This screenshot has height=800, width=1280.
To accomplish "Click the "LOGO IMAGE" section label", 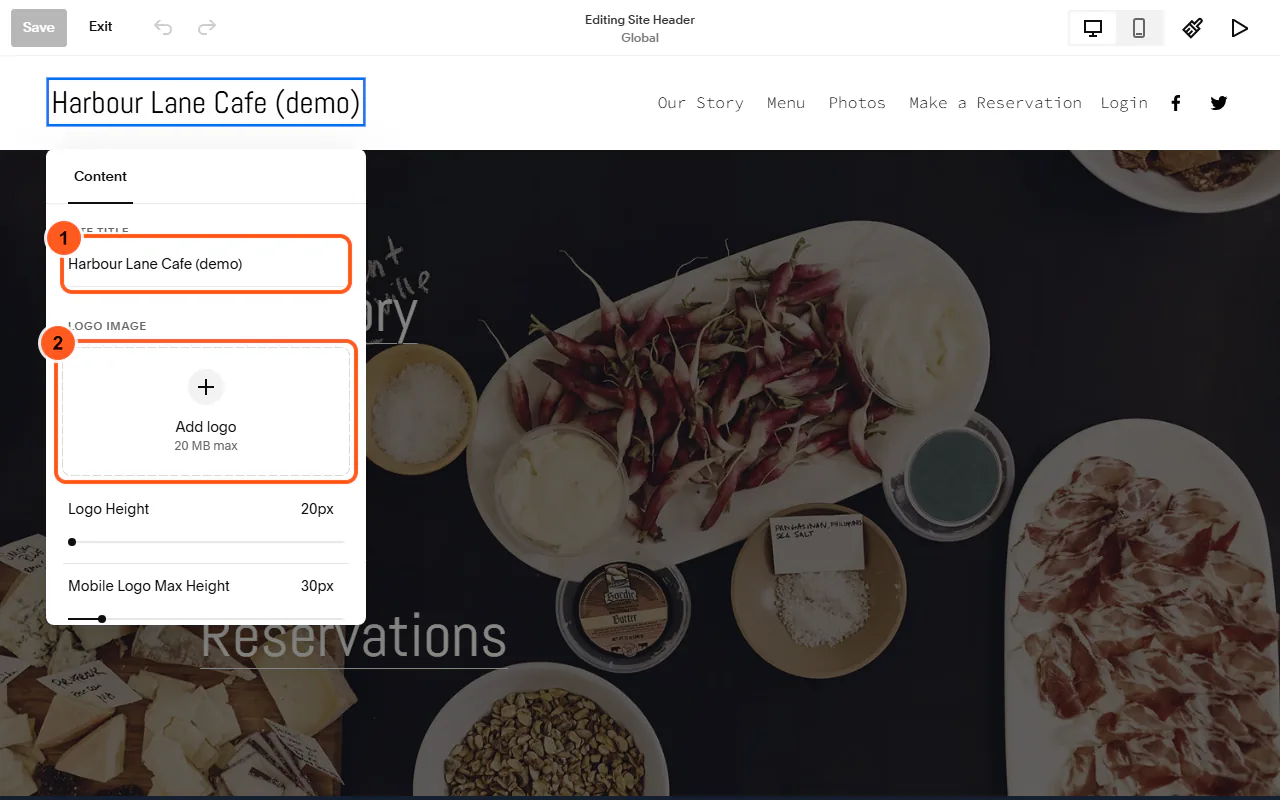I will [x=107, y=326].
